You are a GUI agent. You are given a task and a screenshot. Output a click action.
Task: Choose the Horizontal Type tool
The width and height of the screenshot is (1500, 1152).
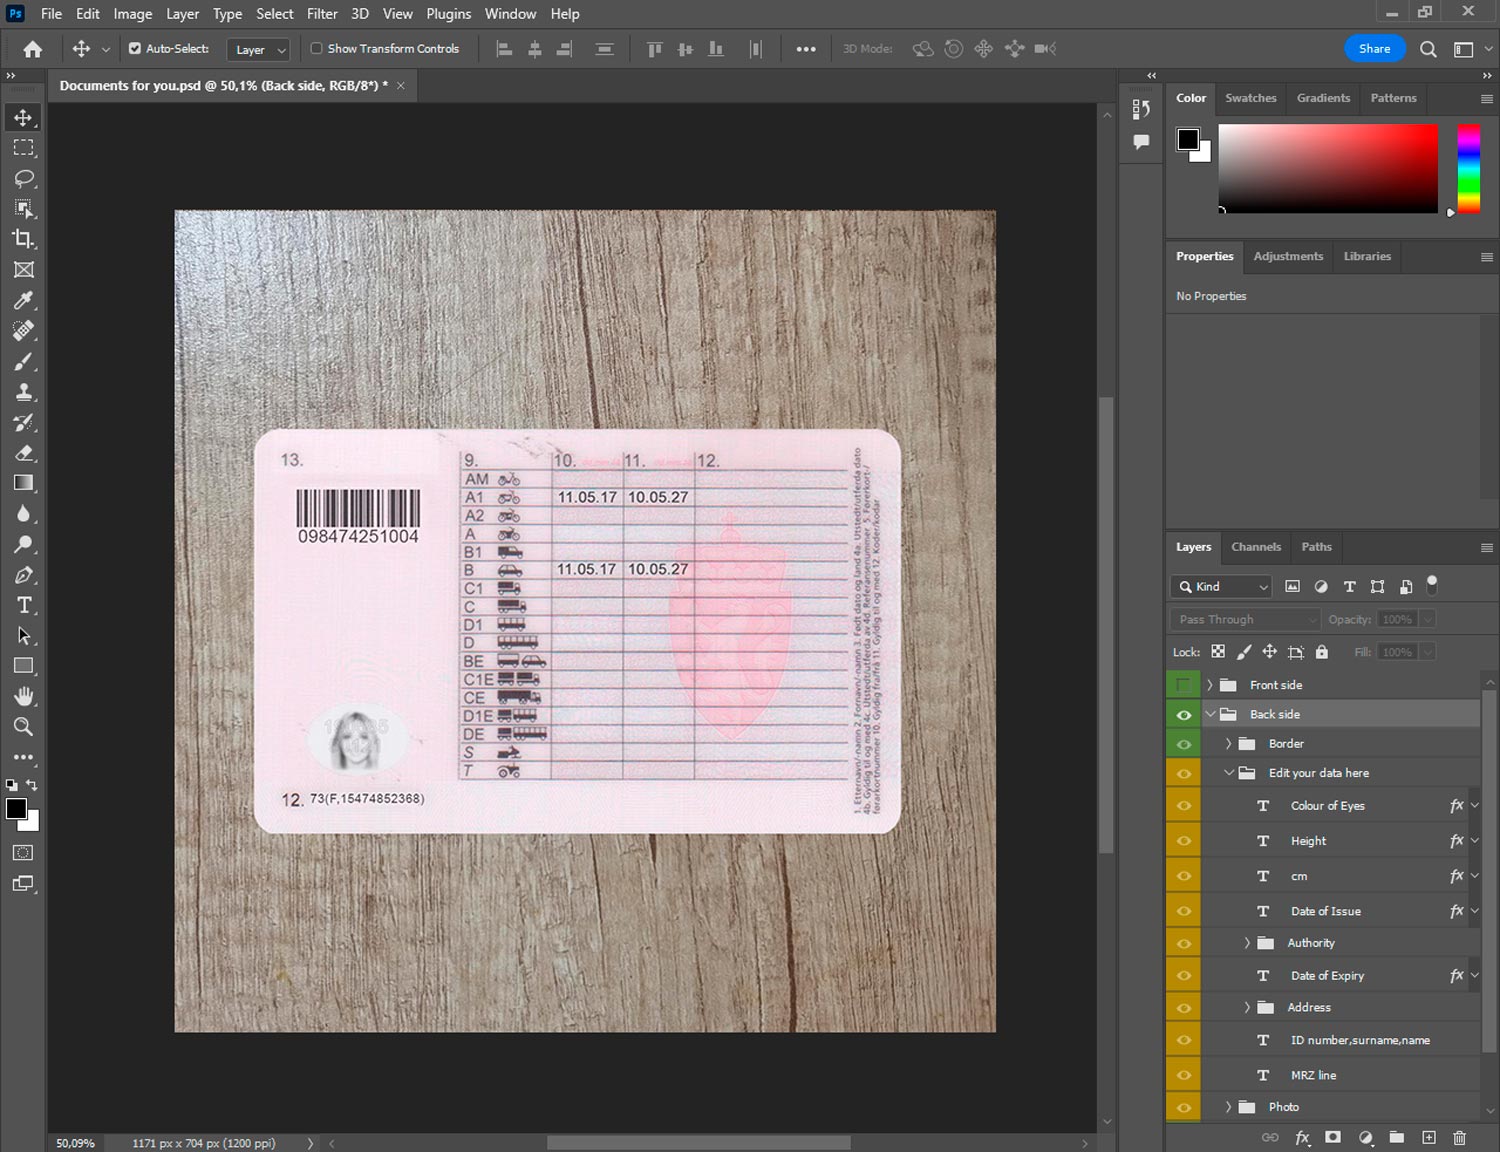pyautogui.click(x=24, y=605)
